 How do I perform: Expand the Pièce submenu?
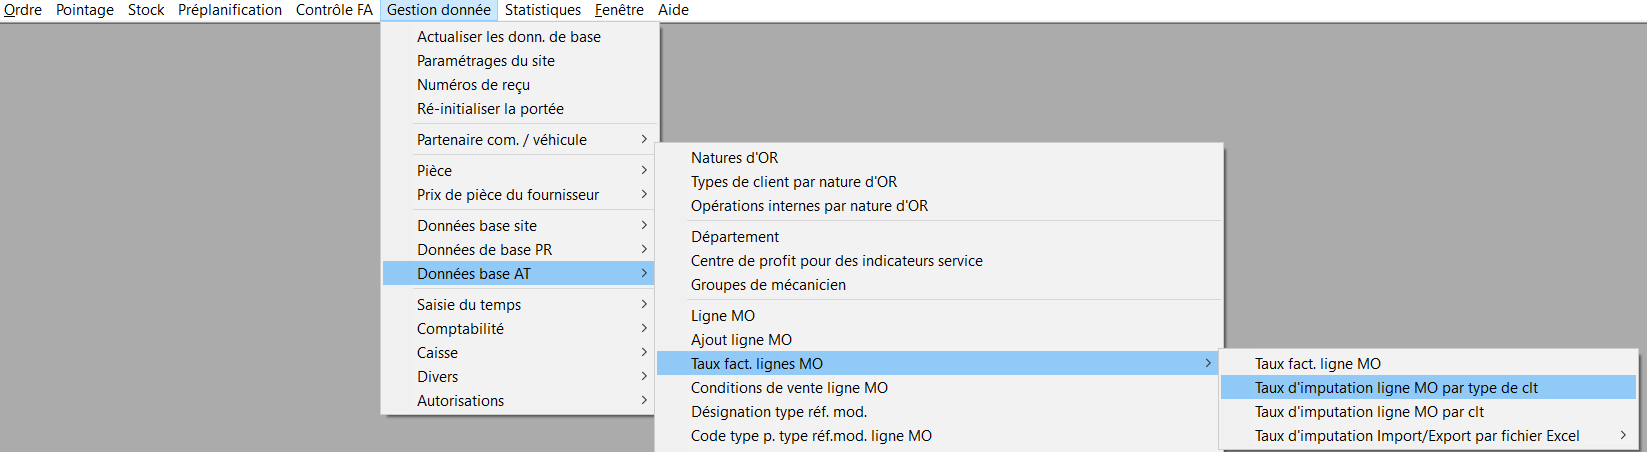tap(519, 171)
